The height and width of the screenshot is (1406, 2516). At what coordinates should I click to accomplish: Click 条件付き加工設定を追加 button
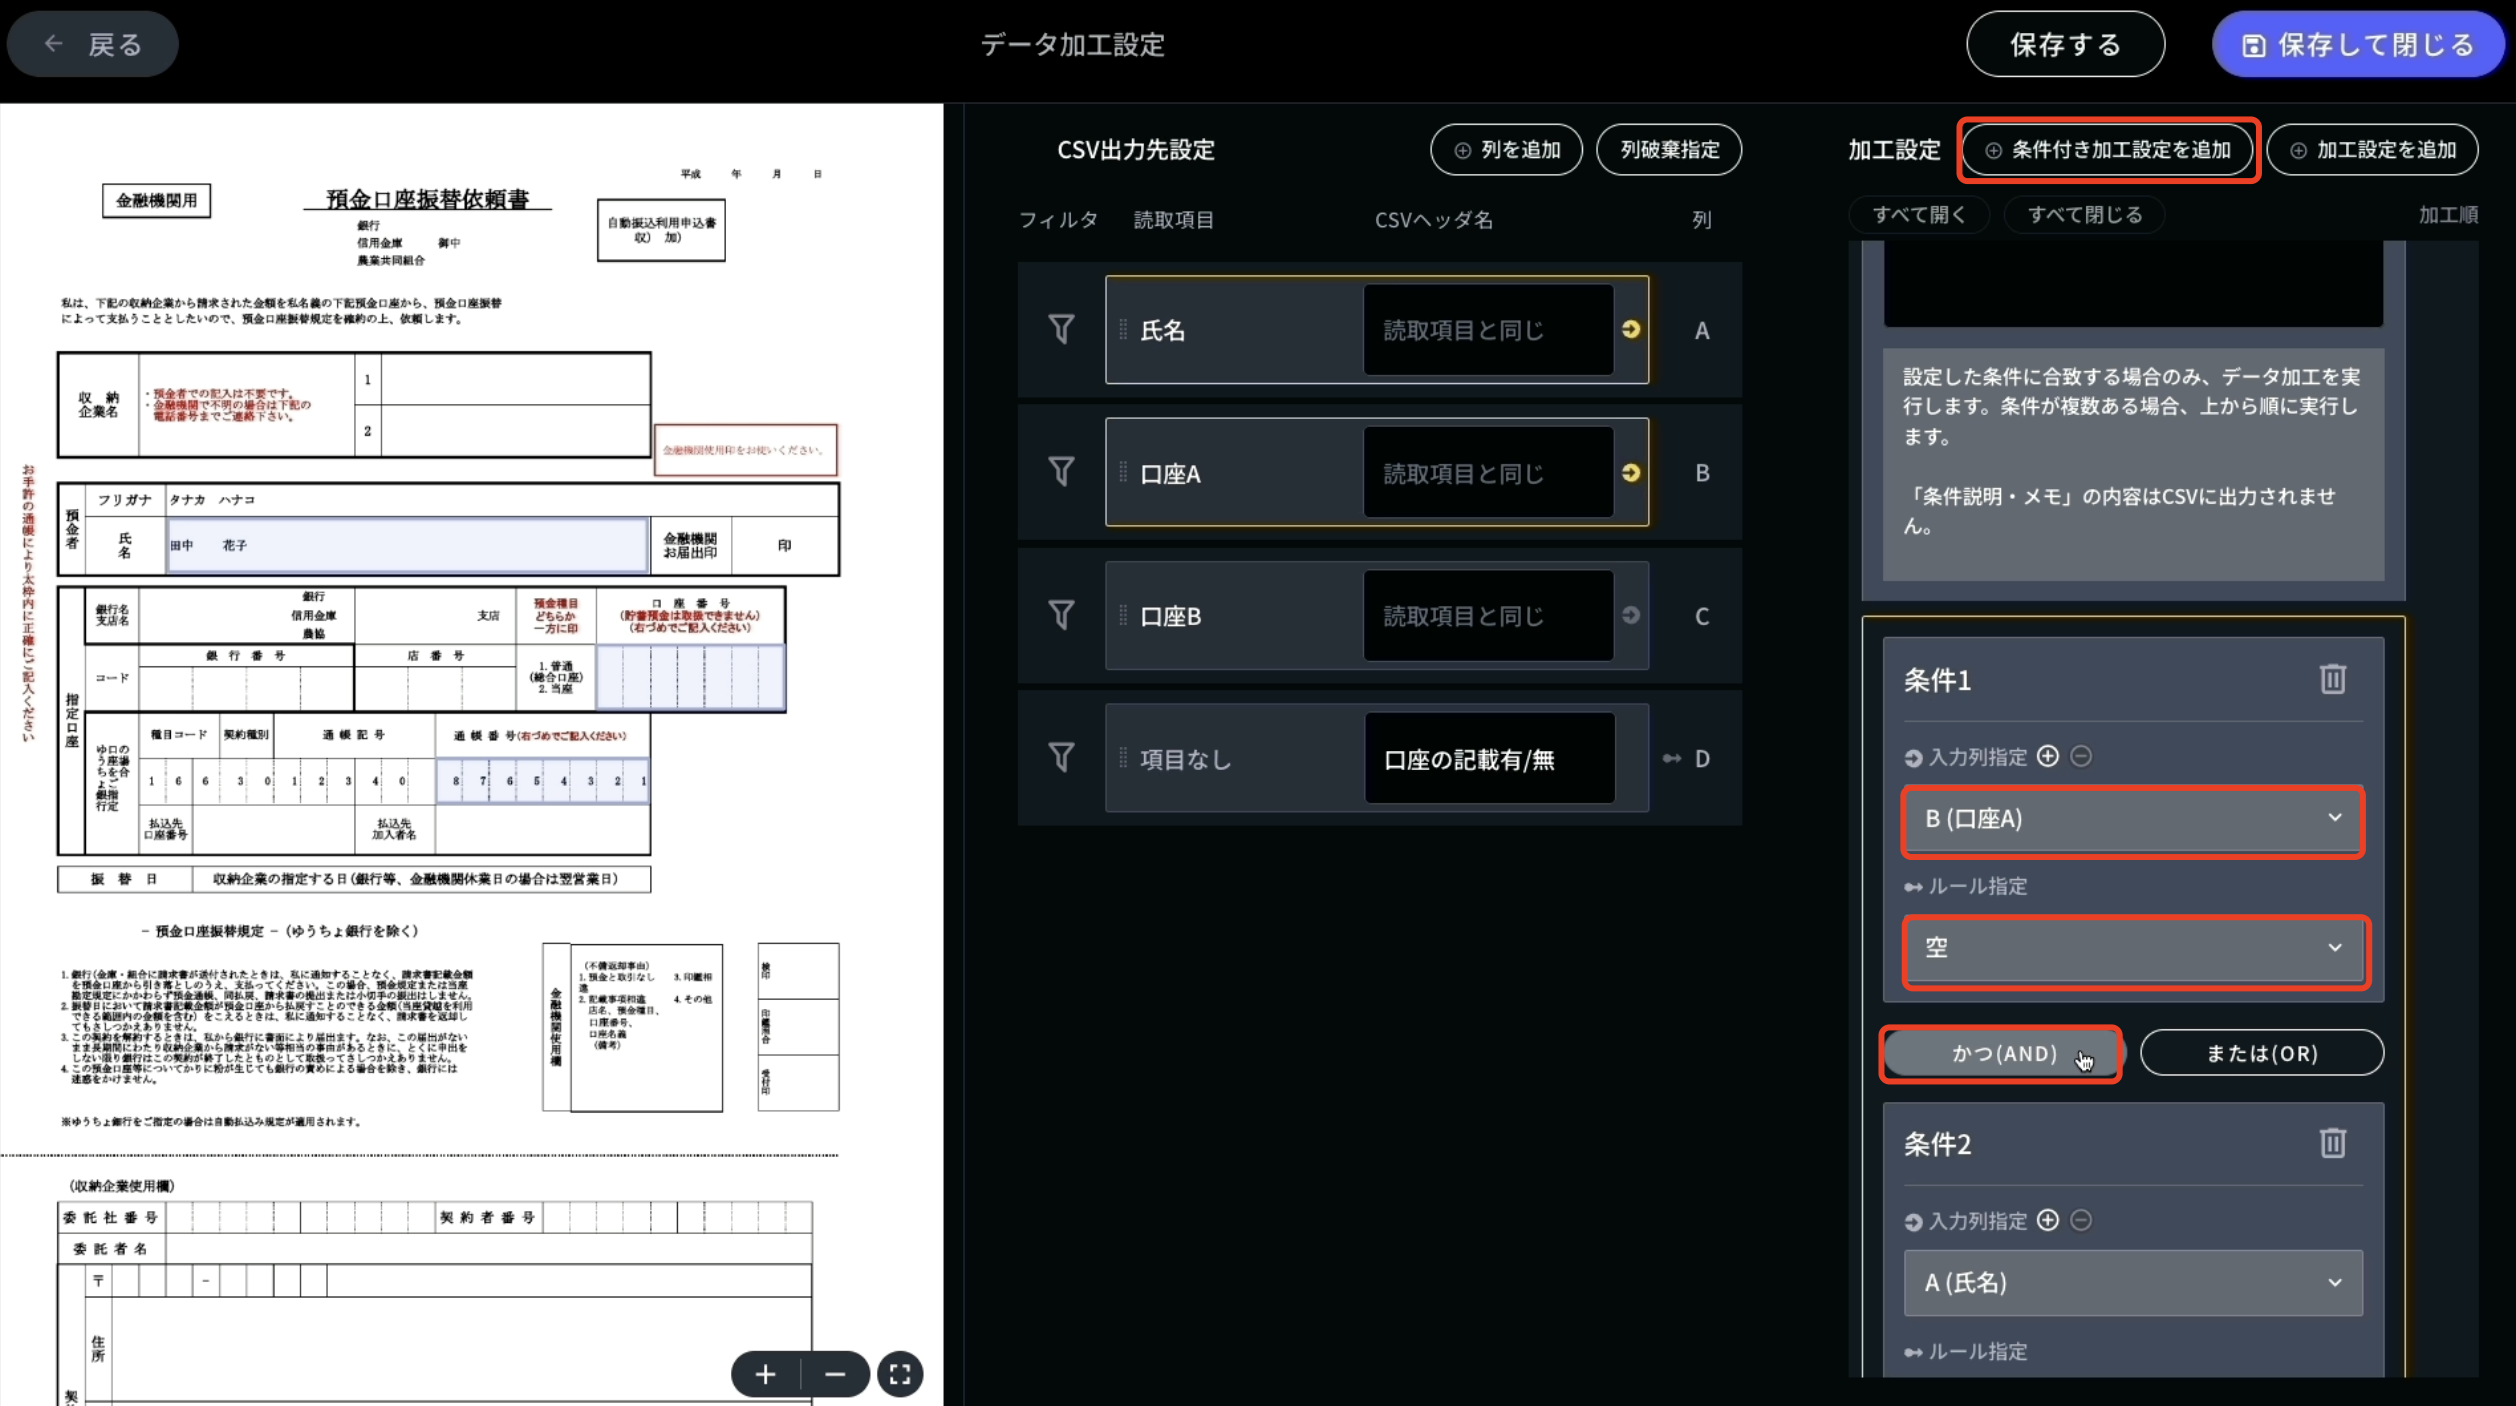click(x=2108, y=150)
